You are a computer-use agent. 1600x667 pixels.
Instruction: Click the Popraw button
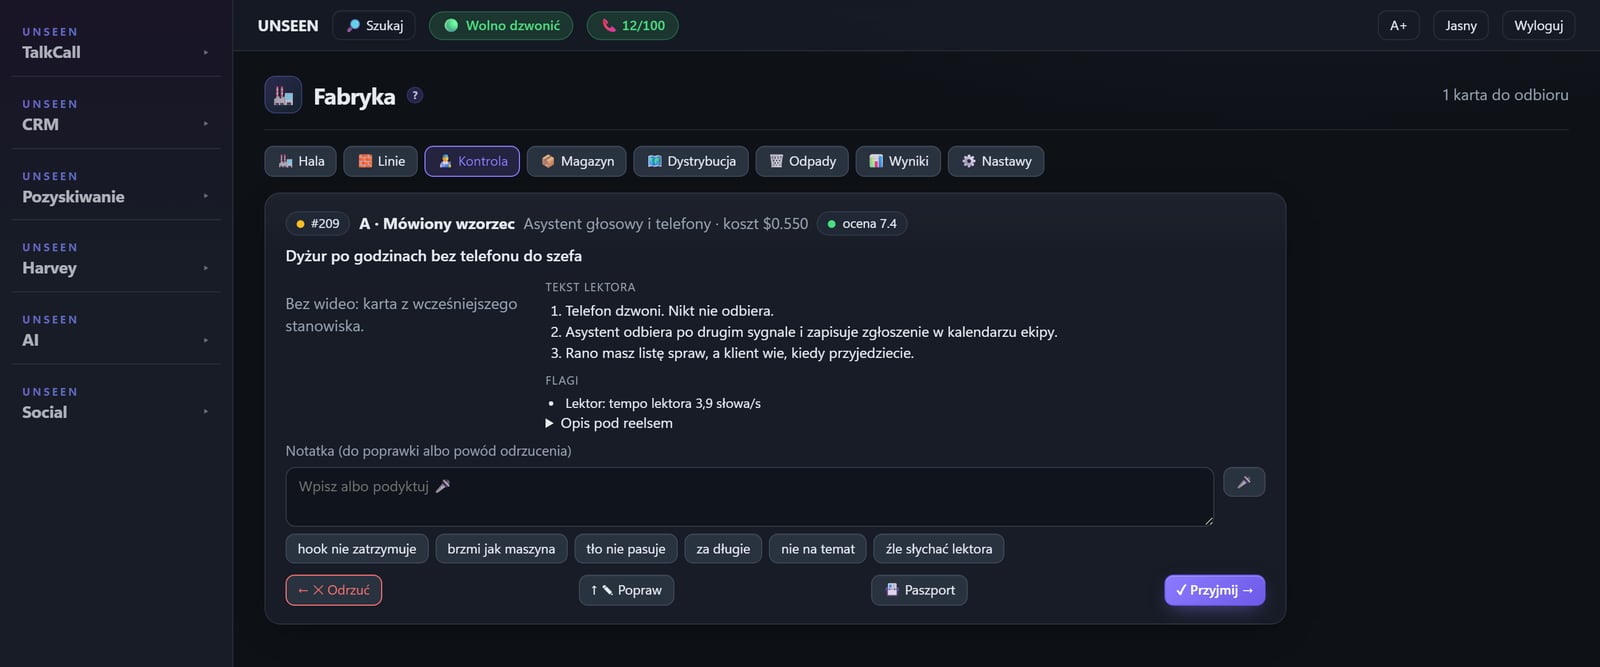(x=626, y=590)
